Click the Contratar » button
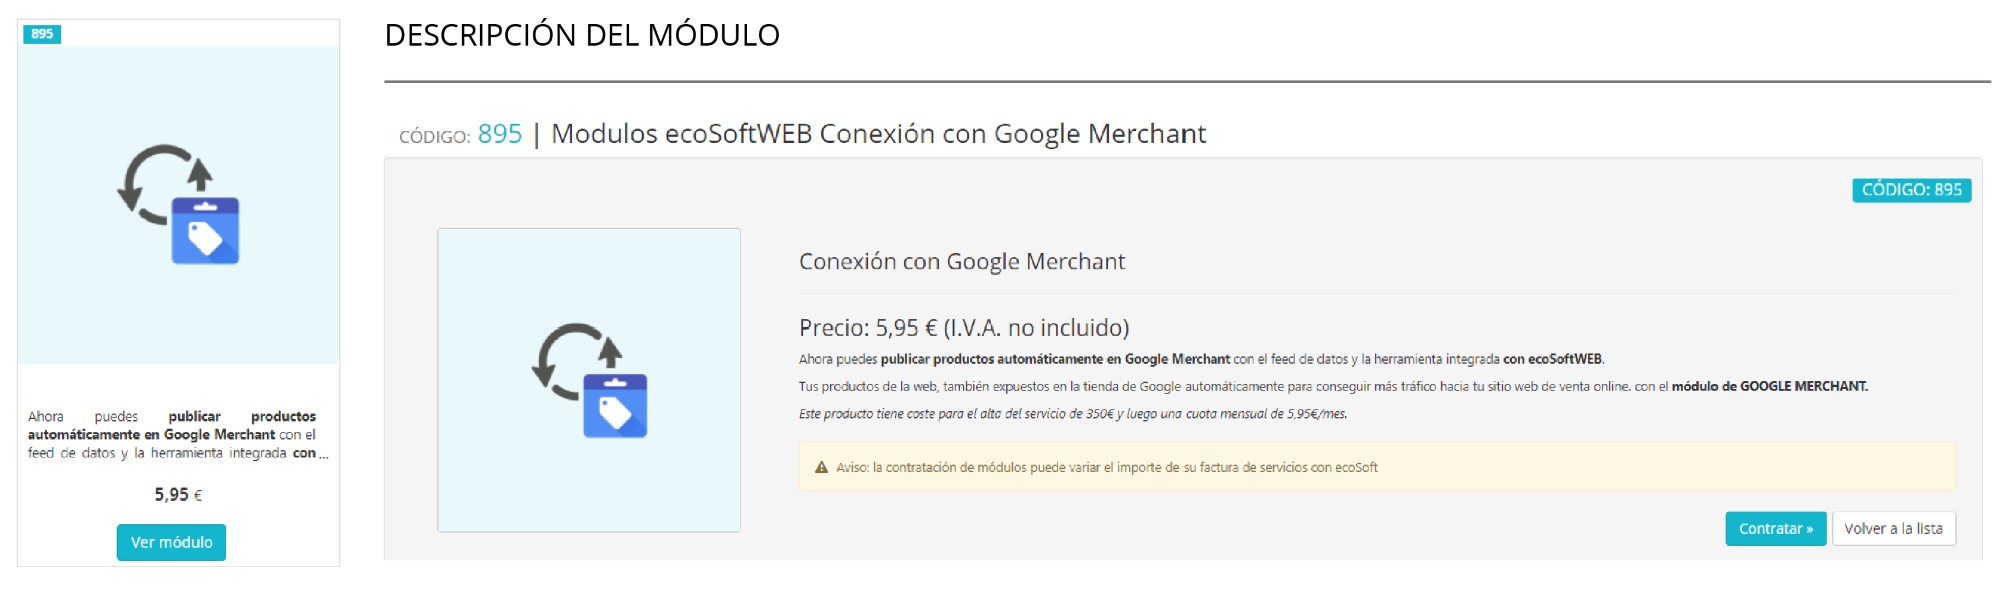 click(1775, 529)
